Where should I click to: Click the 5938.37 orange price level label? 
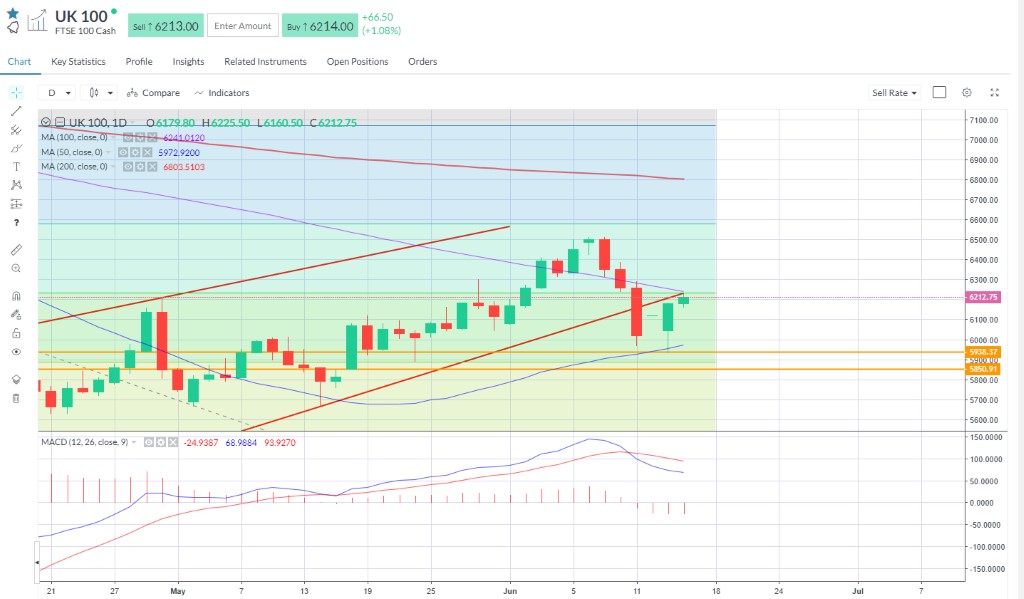(983, 352)
